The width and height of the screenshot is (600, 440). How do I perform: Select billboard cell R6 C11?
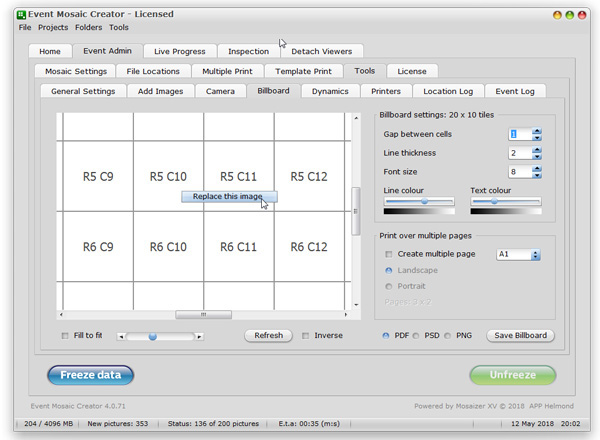pyautogui.click(x=238, y=247)
